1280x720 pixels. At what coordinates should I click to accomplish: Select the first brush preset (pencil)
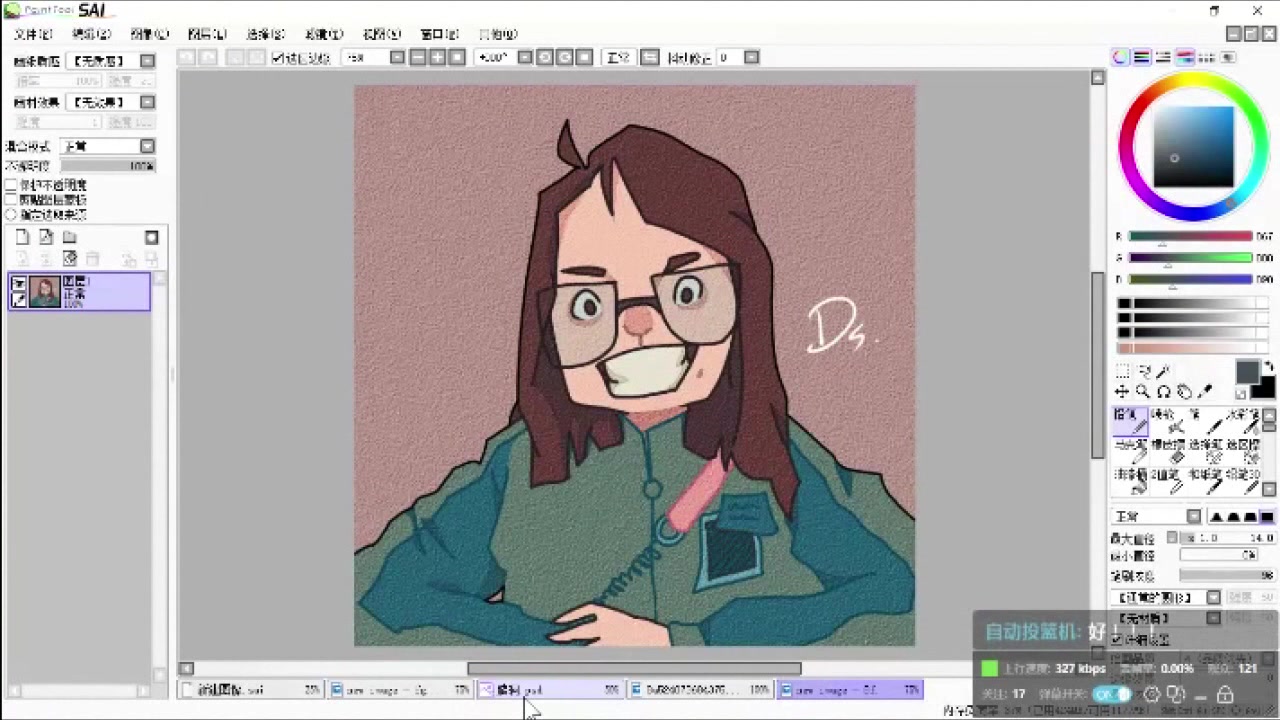[1130, 421]
